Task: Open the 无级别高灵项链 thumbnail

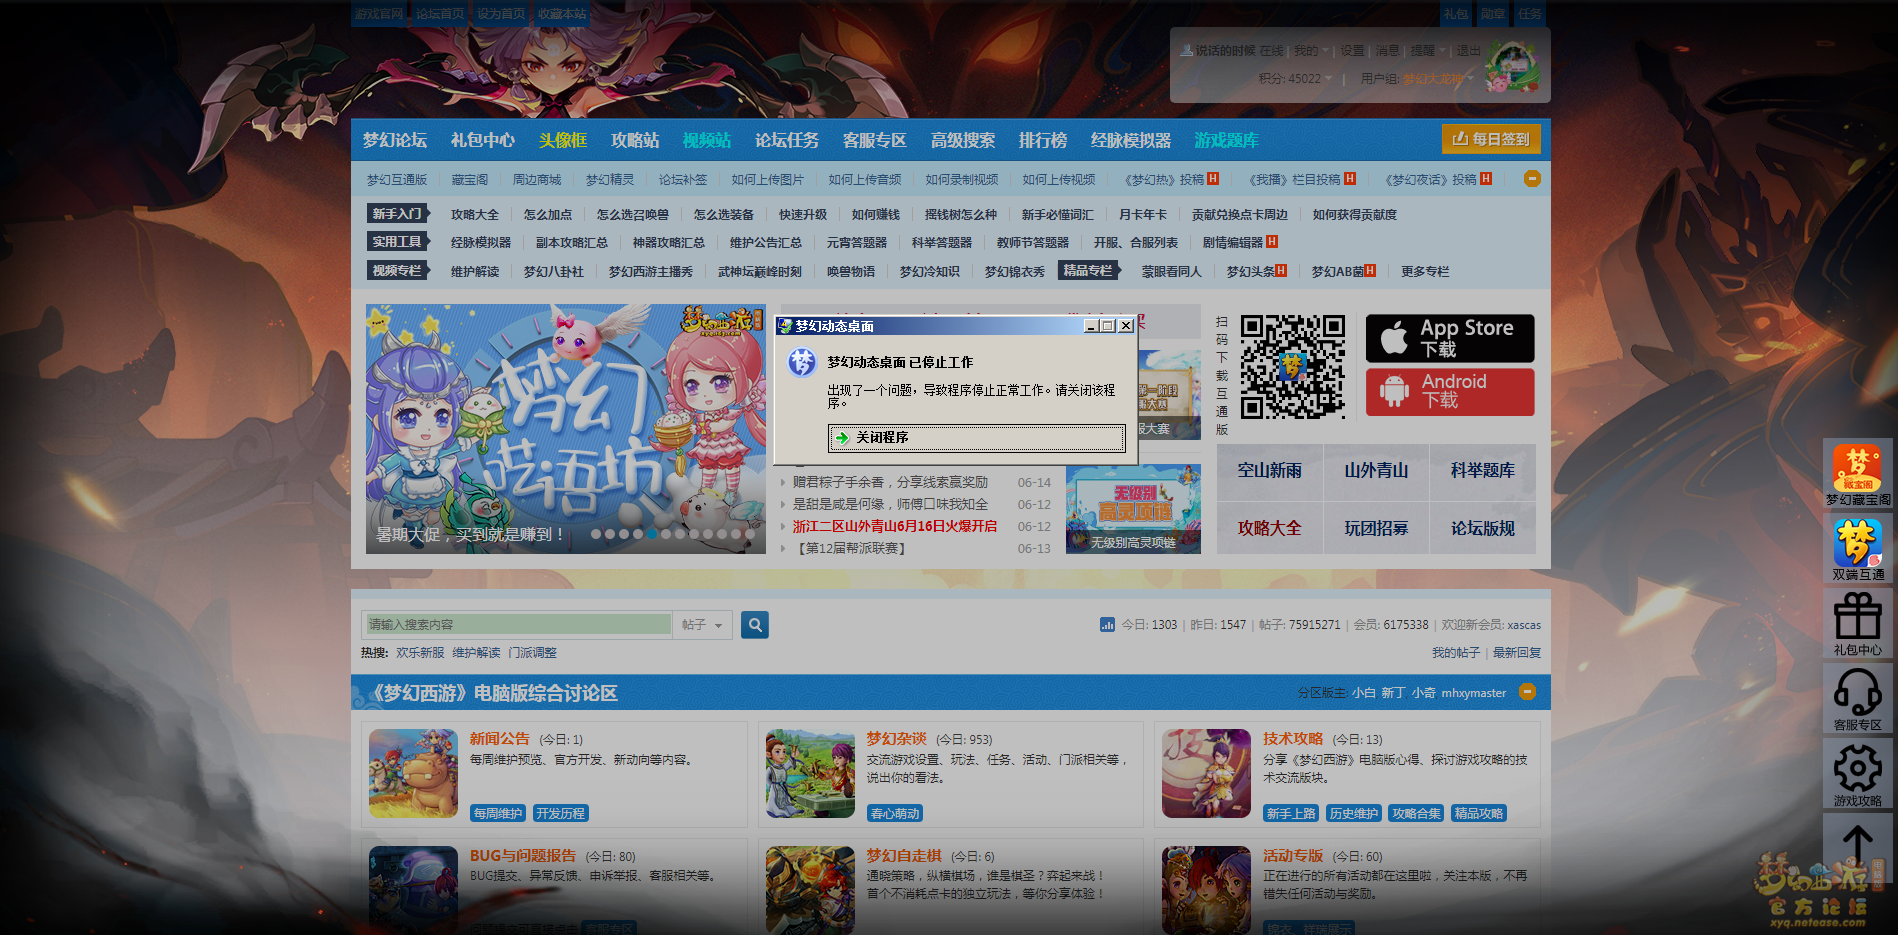Action: [x=1133, y=509]
